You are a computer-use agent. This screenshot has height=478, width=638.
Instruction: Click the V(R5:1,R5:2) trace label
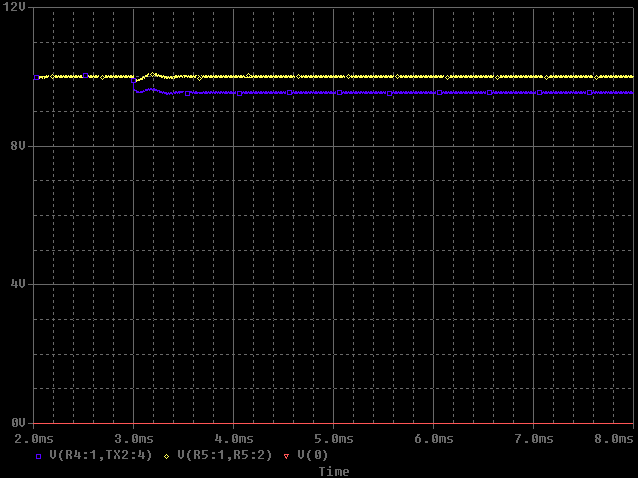coord(225,455)
